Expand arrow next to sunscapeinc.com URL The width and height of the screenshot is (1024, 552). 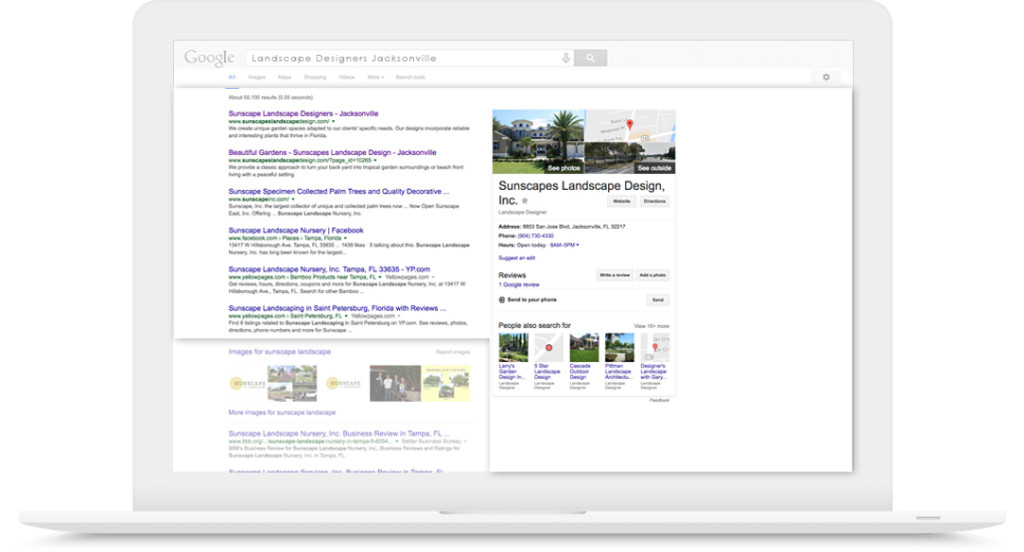[293, 199]
